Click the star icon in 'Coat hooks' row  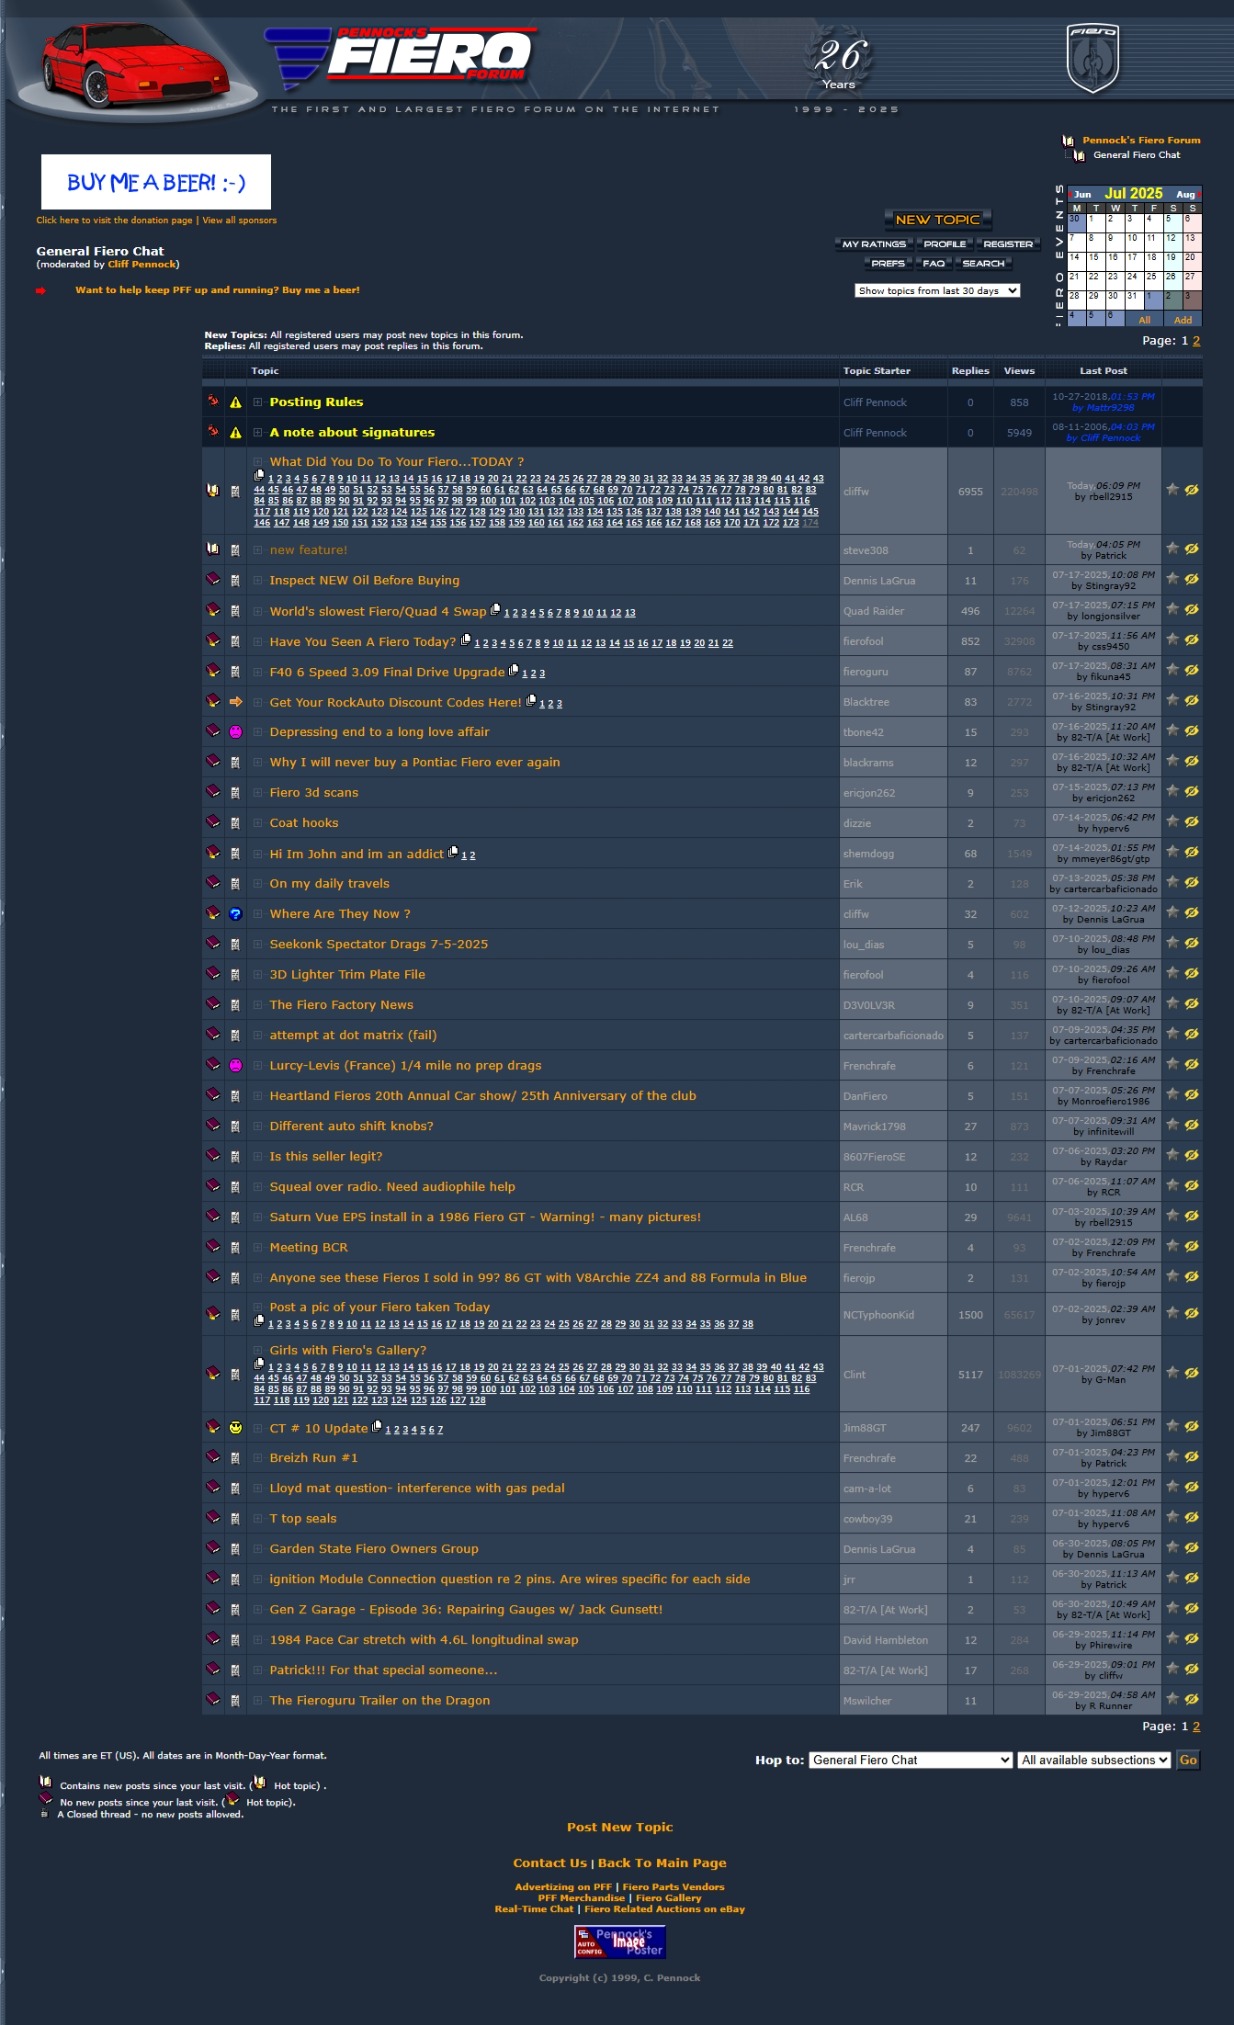[1172, 822]
